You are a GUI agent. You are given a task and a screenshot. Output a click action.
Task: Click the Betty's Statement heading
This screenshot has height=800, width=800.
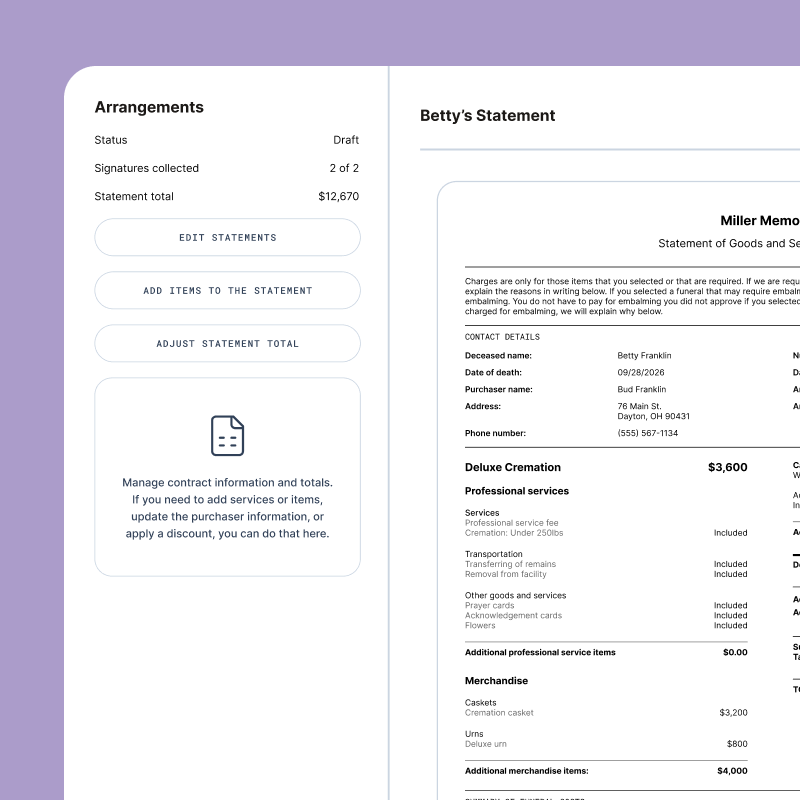point(487,116)
